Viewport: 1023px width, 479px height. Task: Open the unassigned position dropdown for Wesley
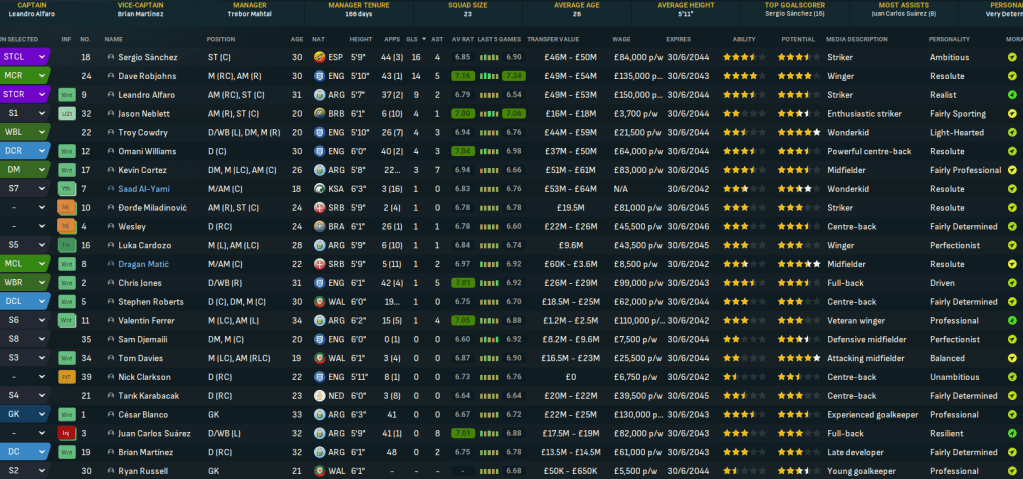click(42, 227)
